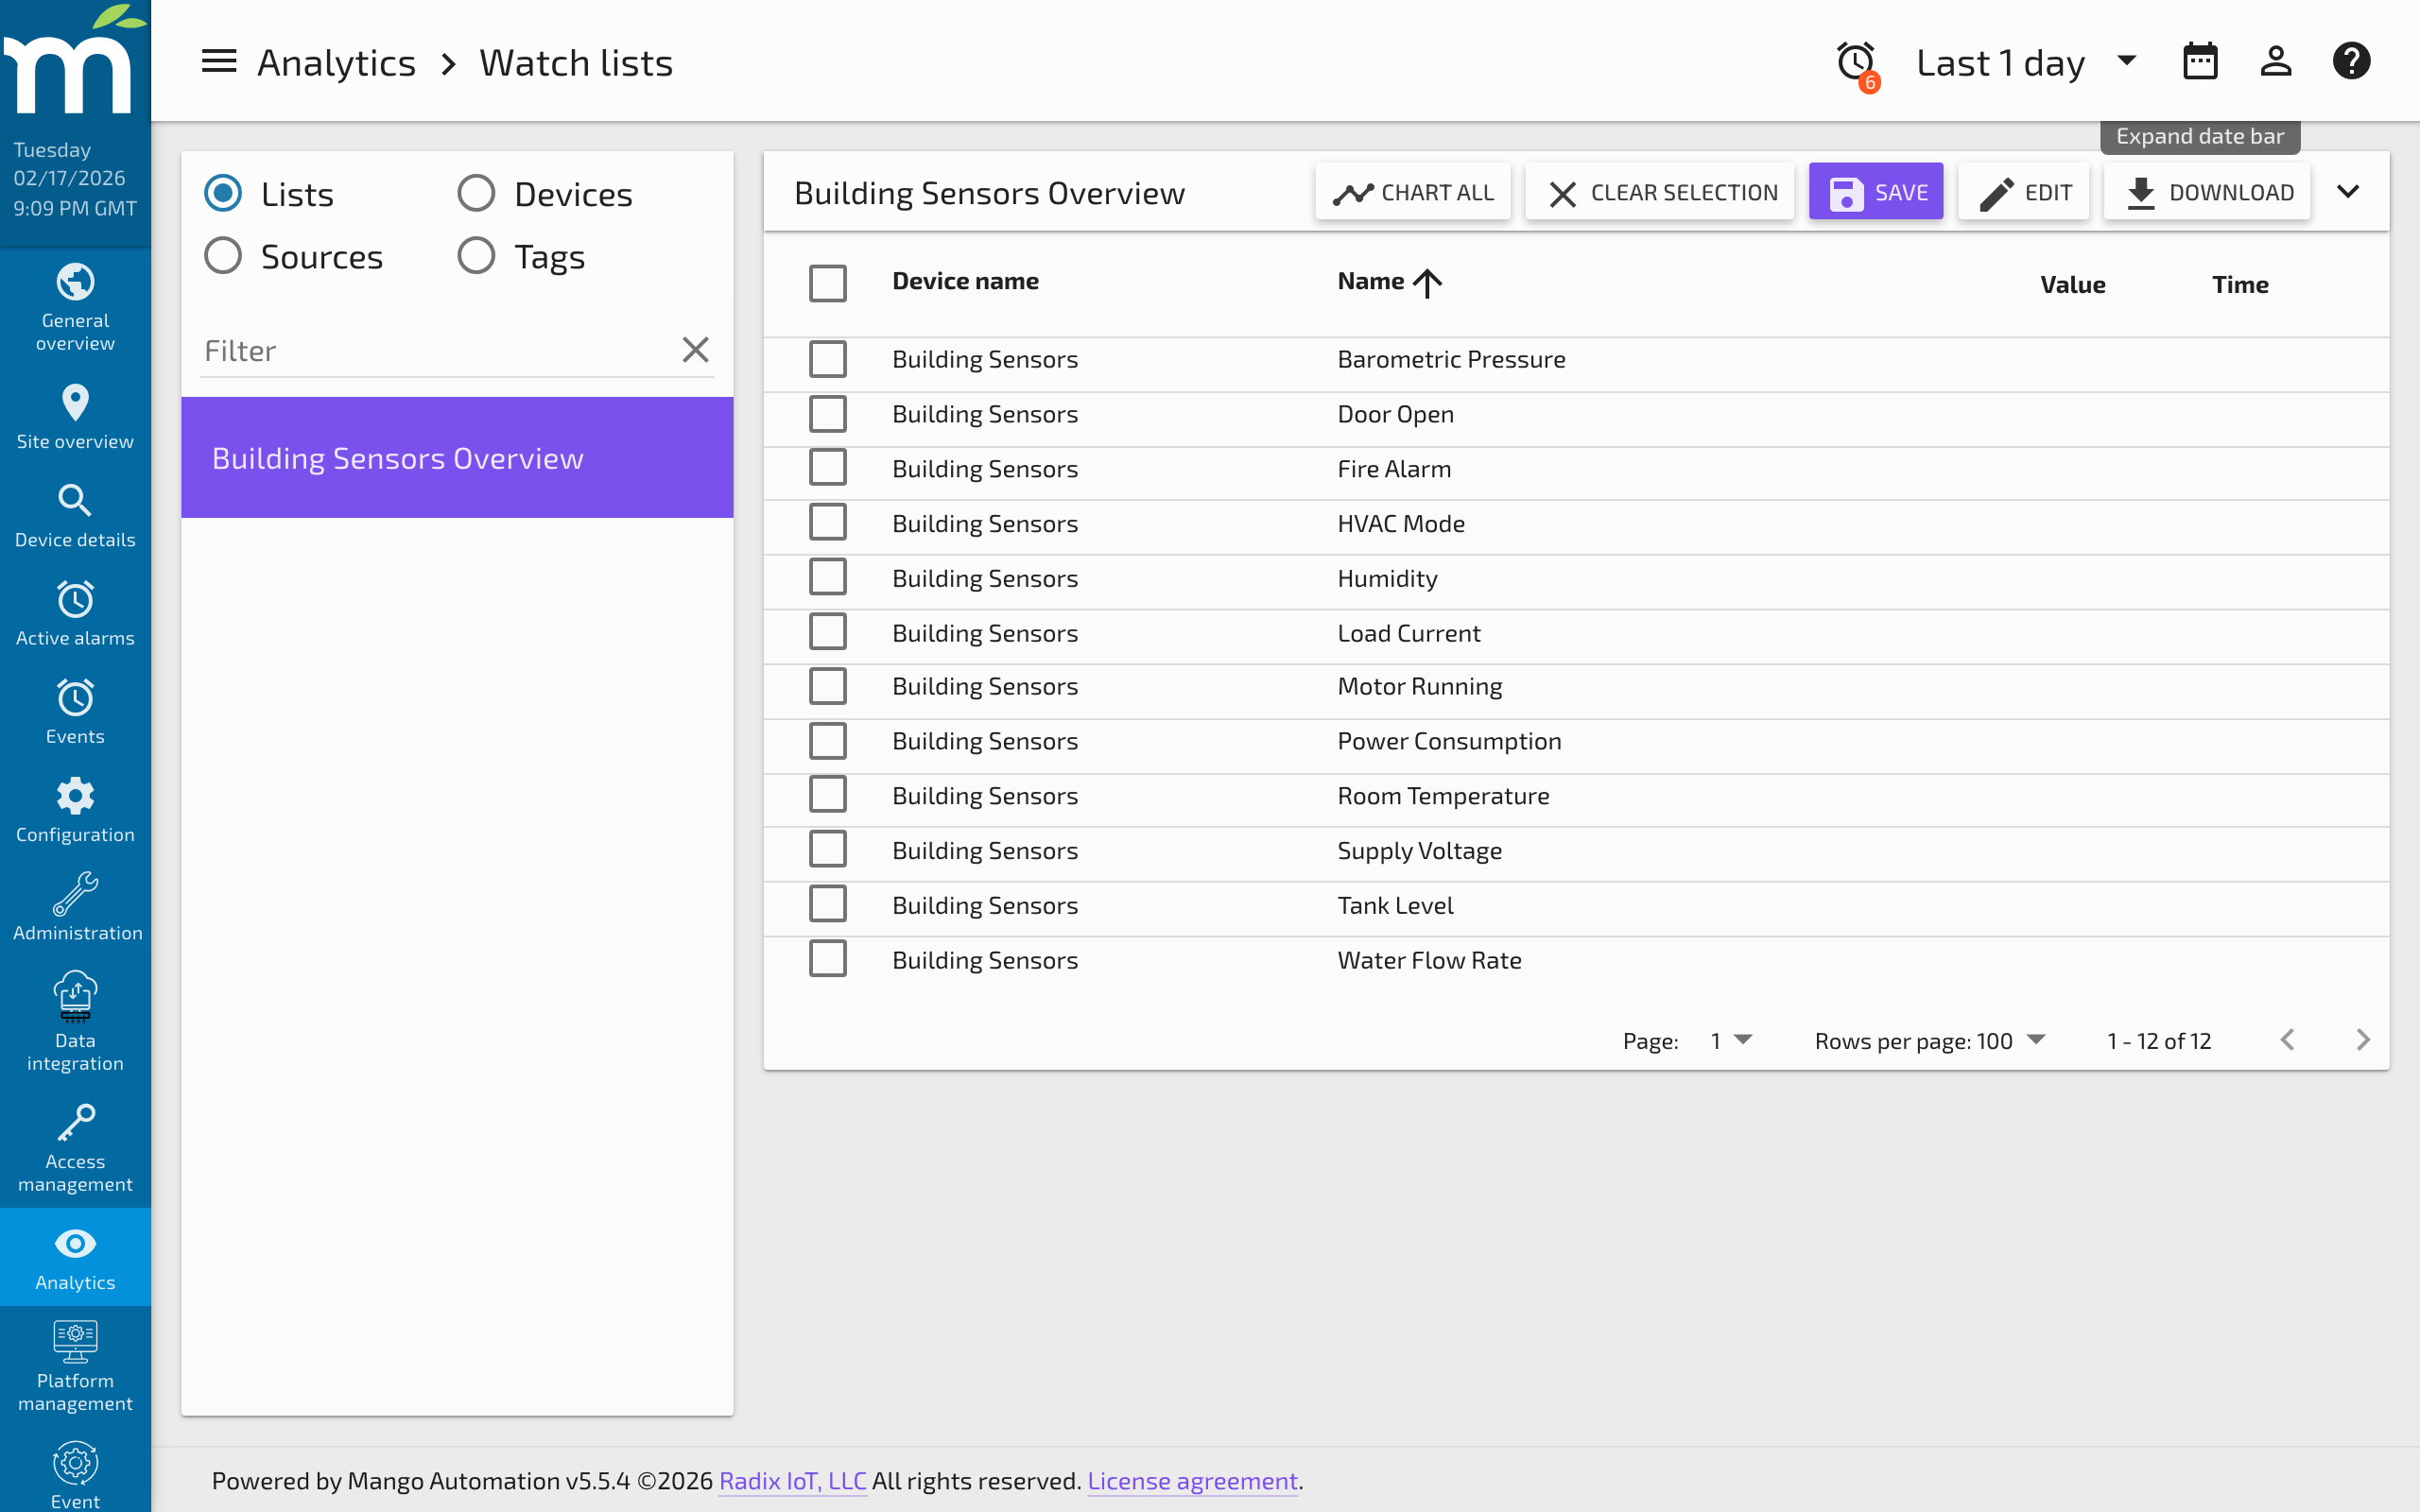2420x1512 pixels.
Task: Open the help question mark icon
Action: [2351, 61]
